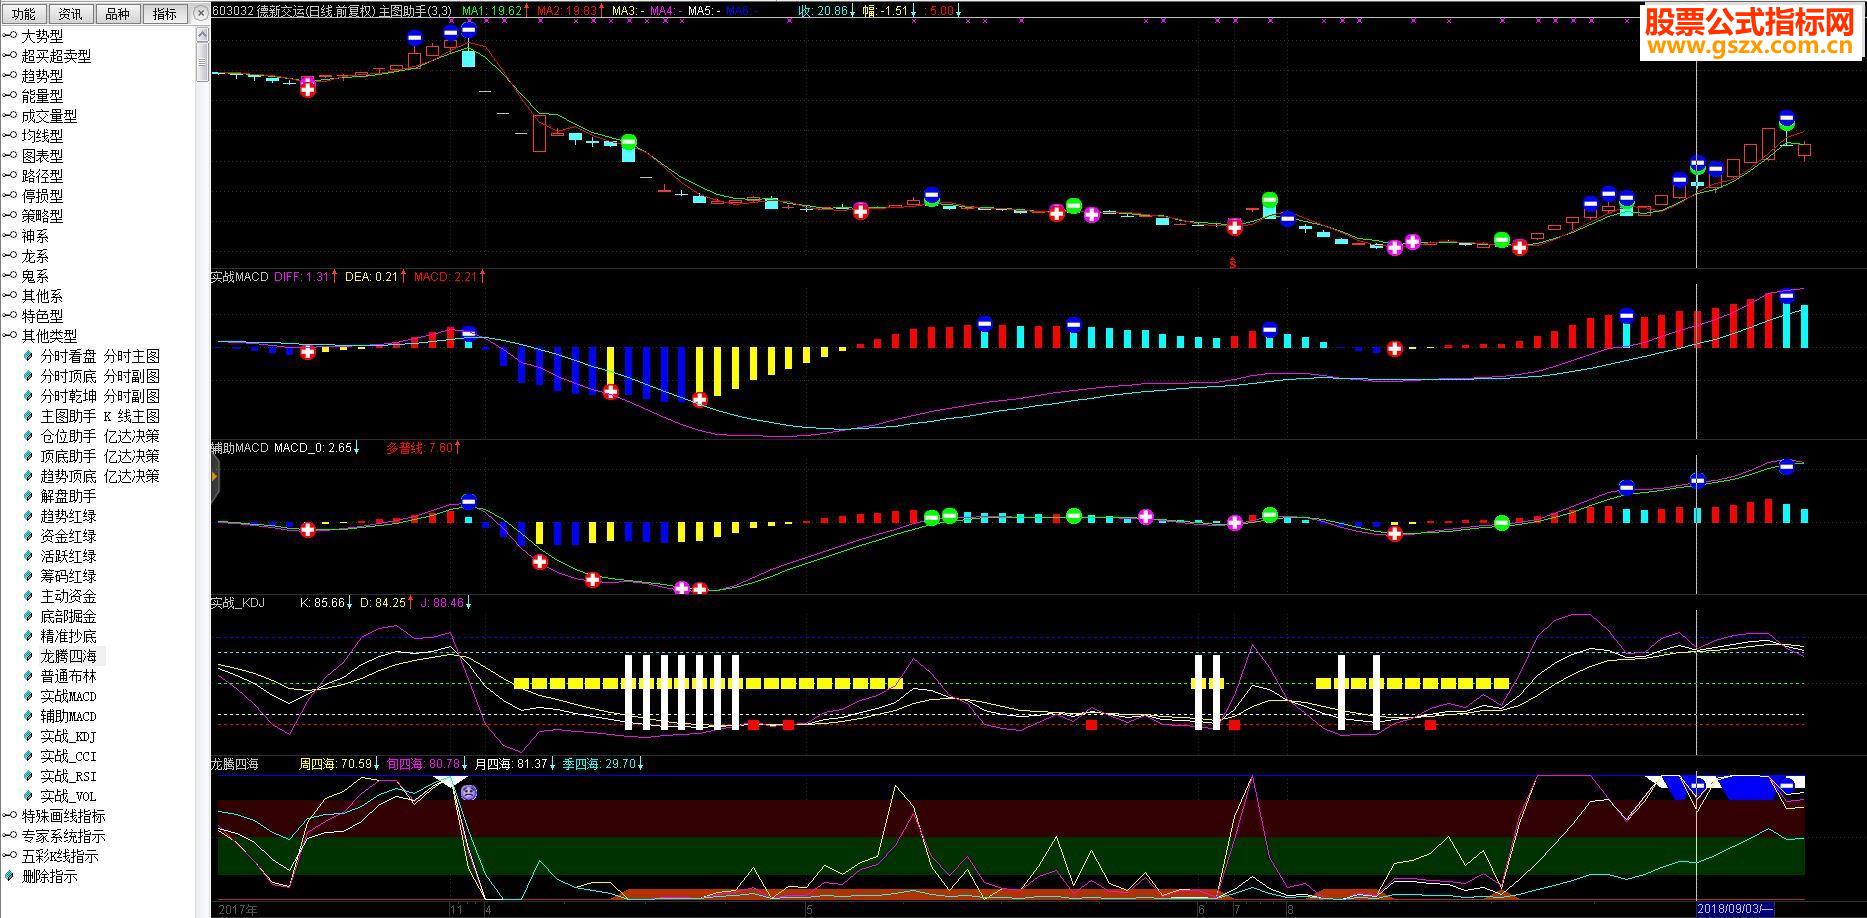Click the cube icon beside 主图助手 K线主图

(28, 416)
